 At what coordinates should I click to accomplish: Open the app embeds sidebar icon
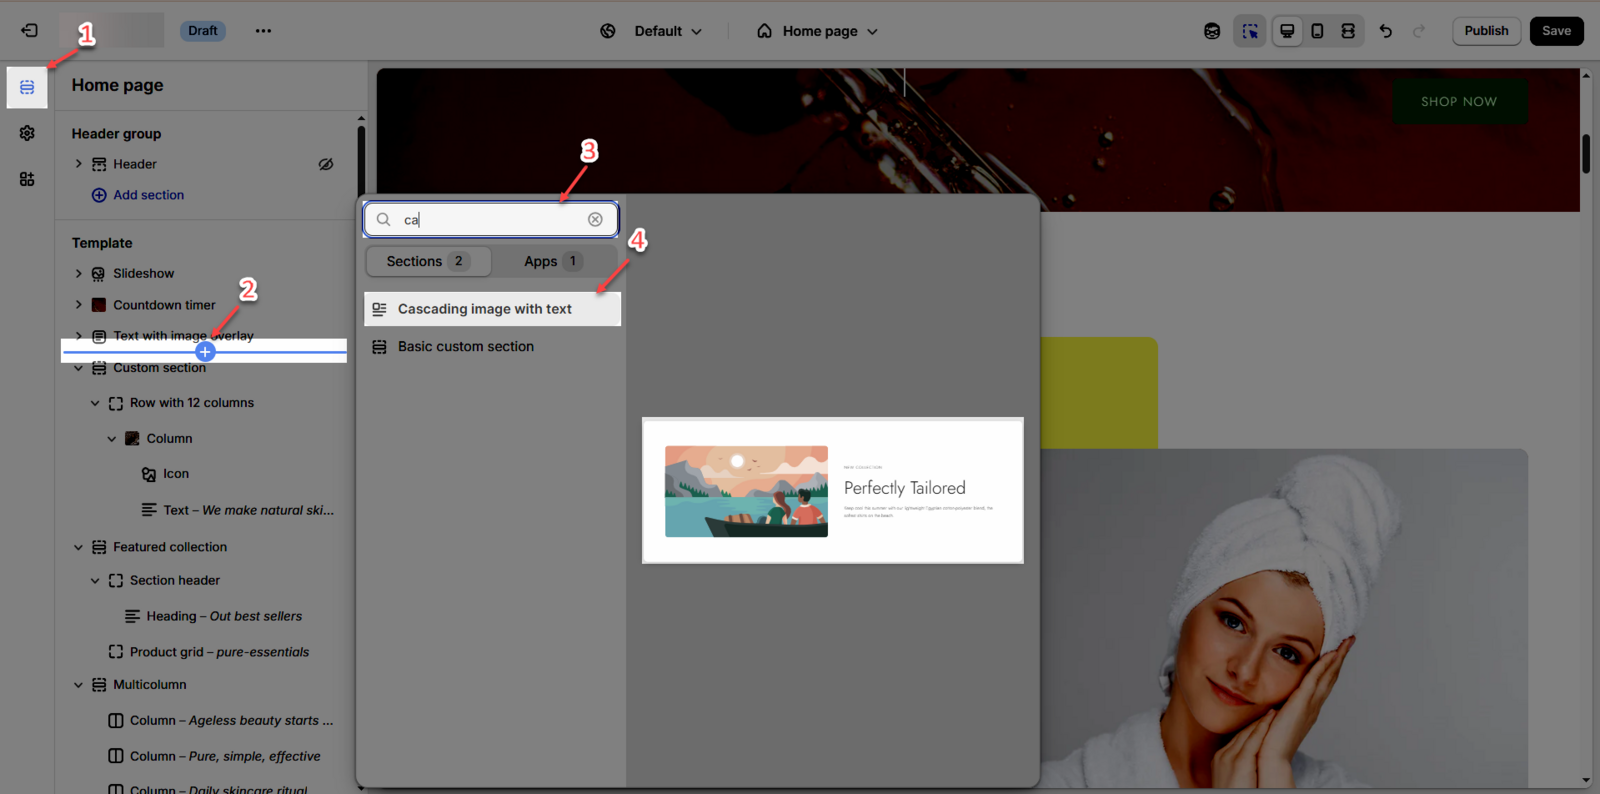click(x=27, y=179)
